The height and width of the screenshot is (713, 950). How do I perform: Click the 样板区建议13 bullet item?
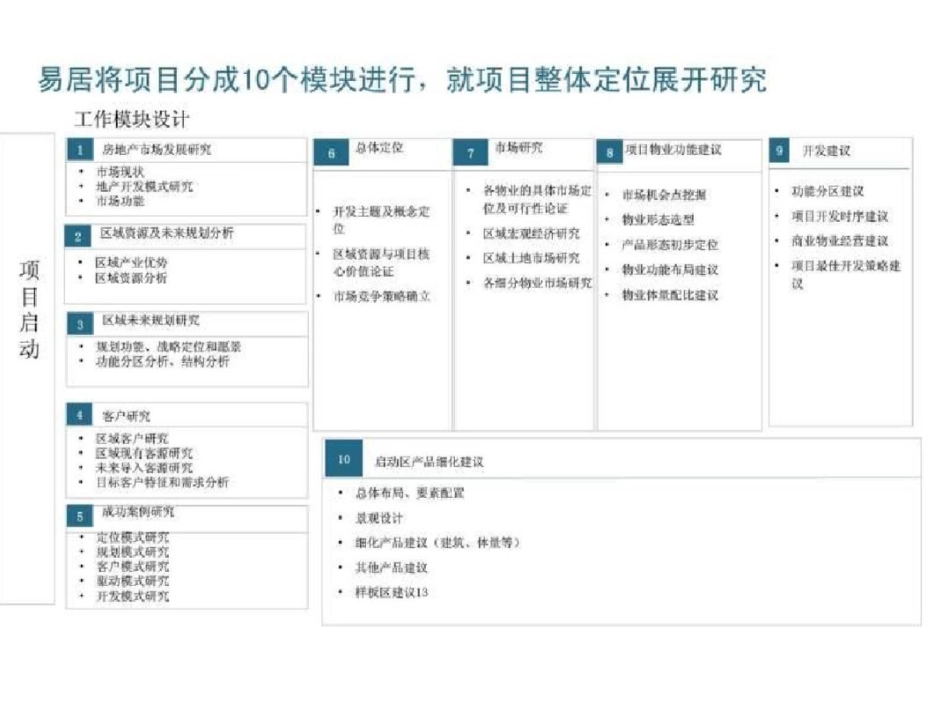[391, 593]
